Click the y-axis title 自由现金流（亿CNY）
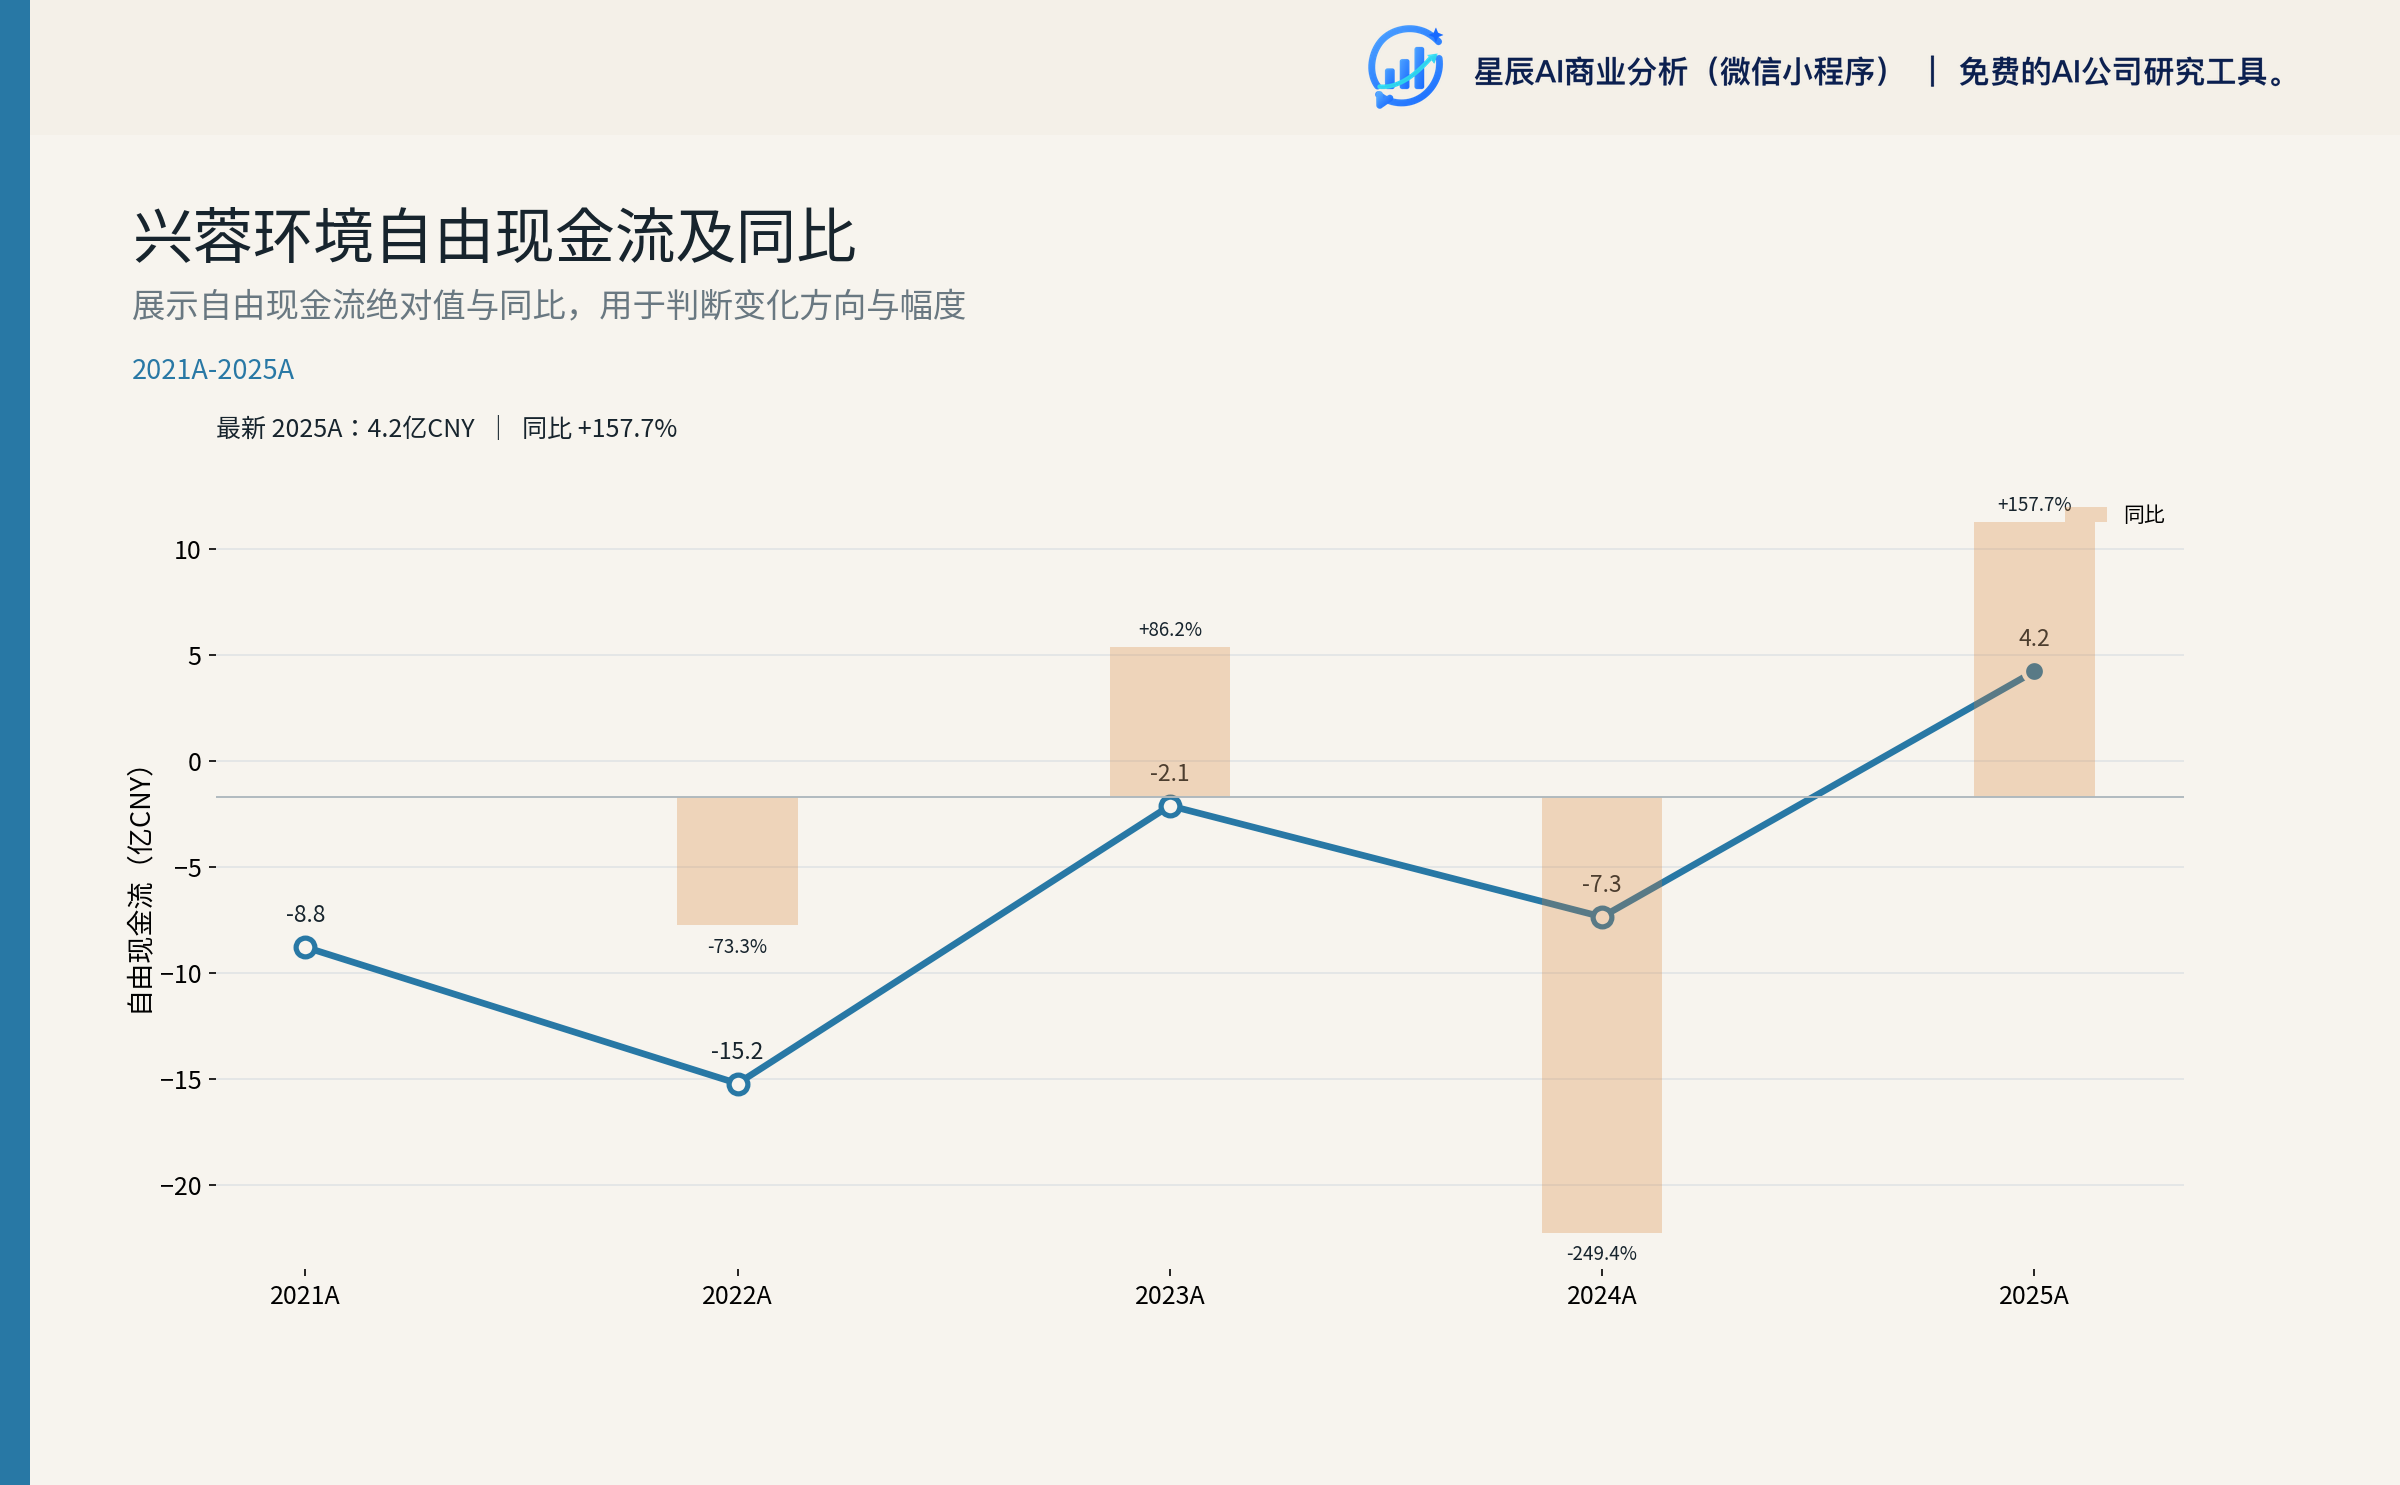The width and height of the screenshot is (2400, 1485). pos(141,890)
